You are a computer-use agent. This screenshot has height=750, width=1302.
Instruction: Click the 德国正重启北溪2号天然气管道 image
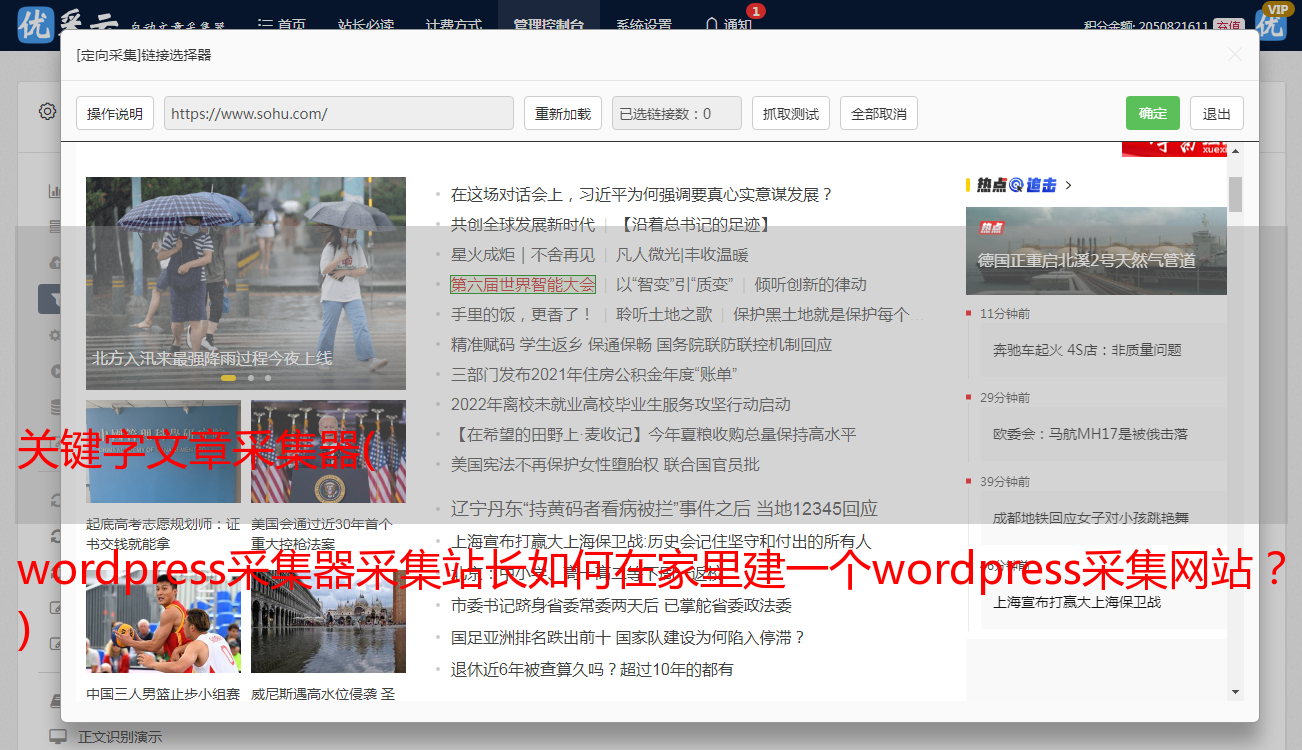(x=1096, y=251)
